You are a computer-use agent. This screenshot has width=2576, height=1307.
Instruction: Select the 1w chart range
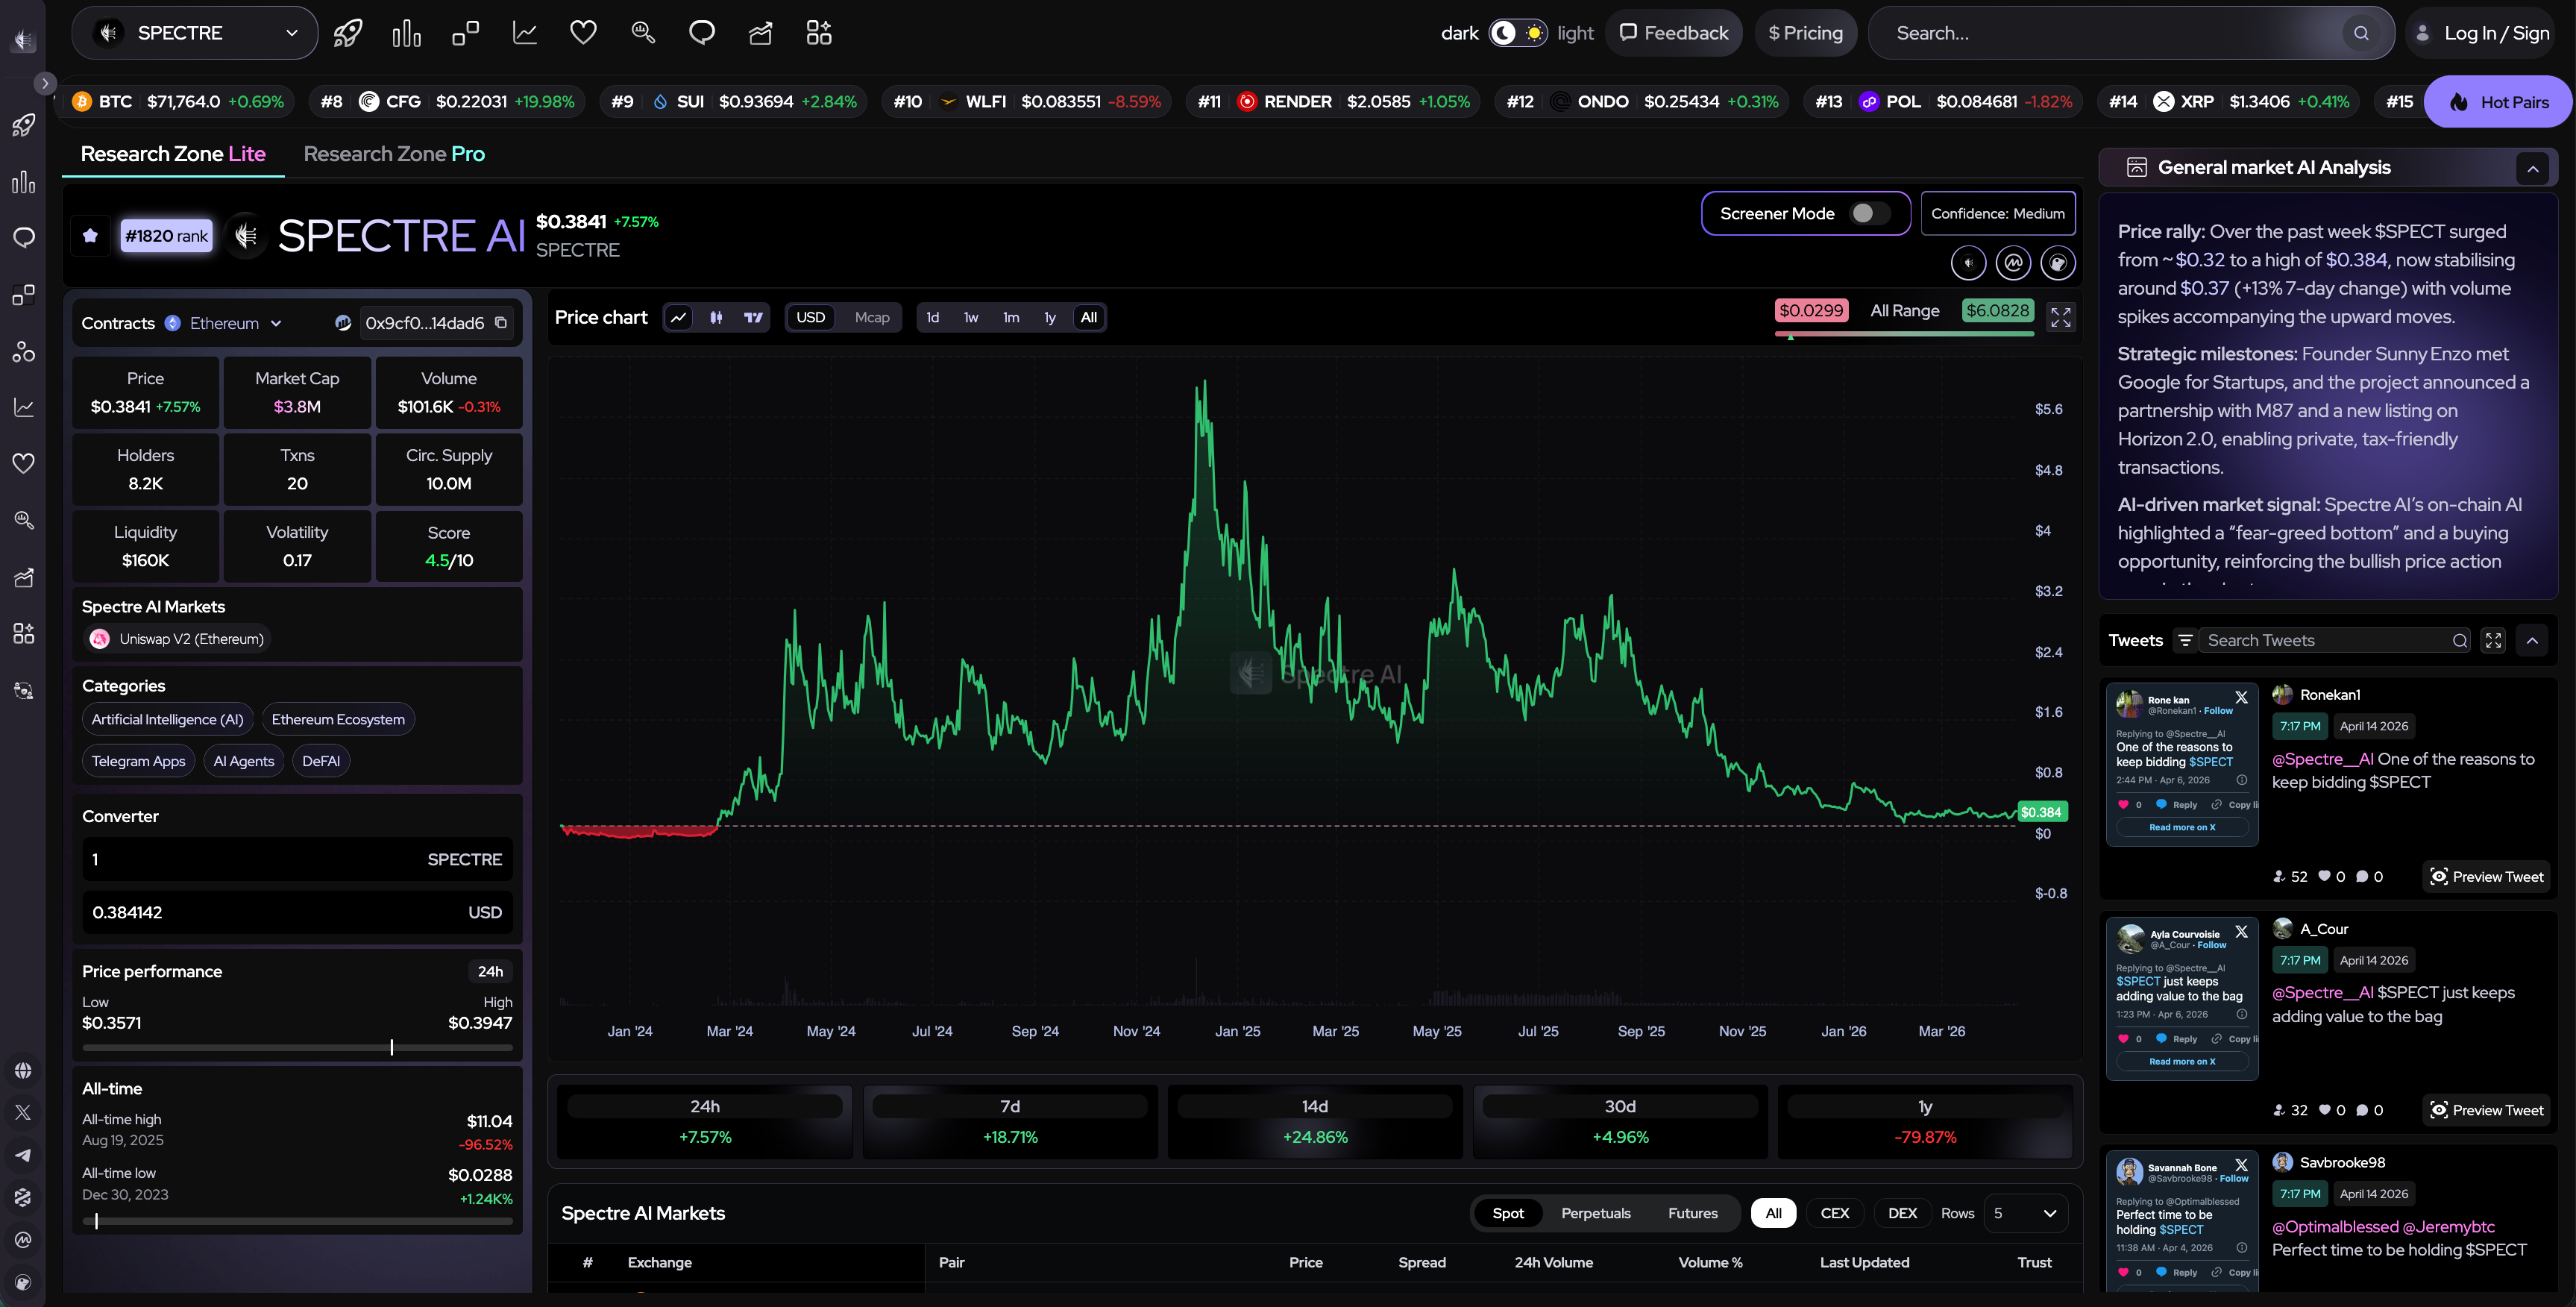point(970,317)
